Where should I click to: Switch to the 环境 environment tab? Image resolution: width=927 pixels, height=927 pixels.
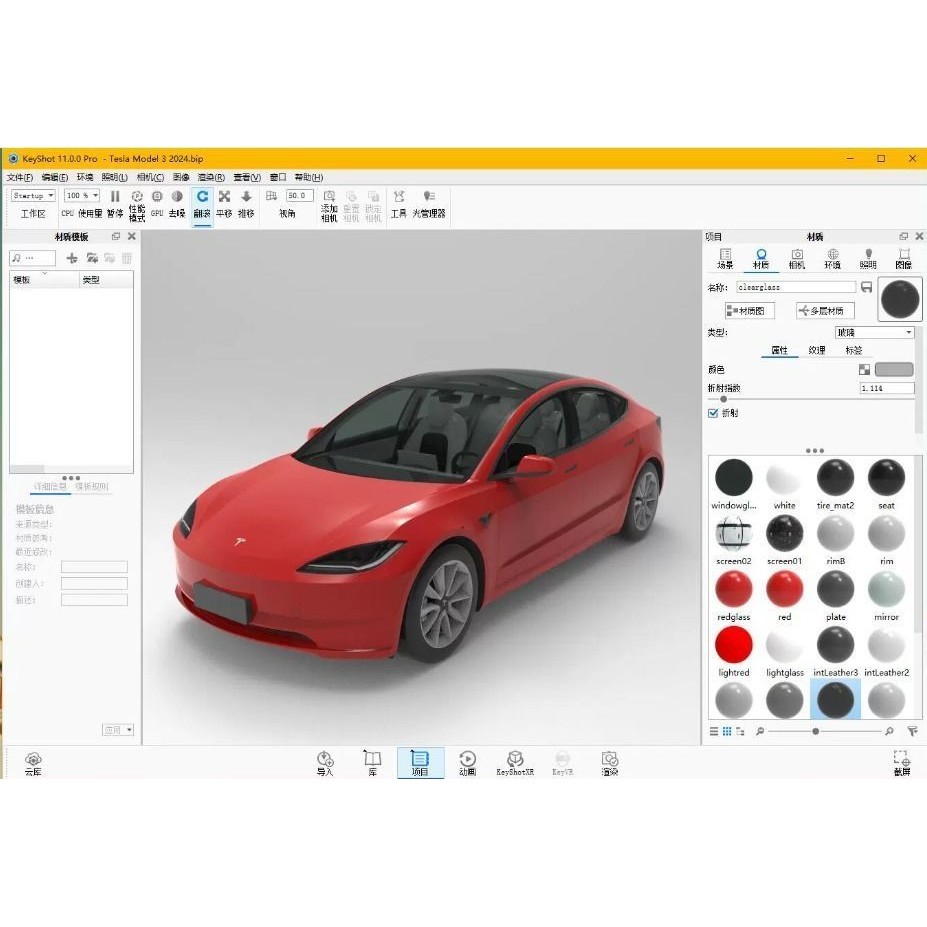pyautogui.click(x=832, y=259)
